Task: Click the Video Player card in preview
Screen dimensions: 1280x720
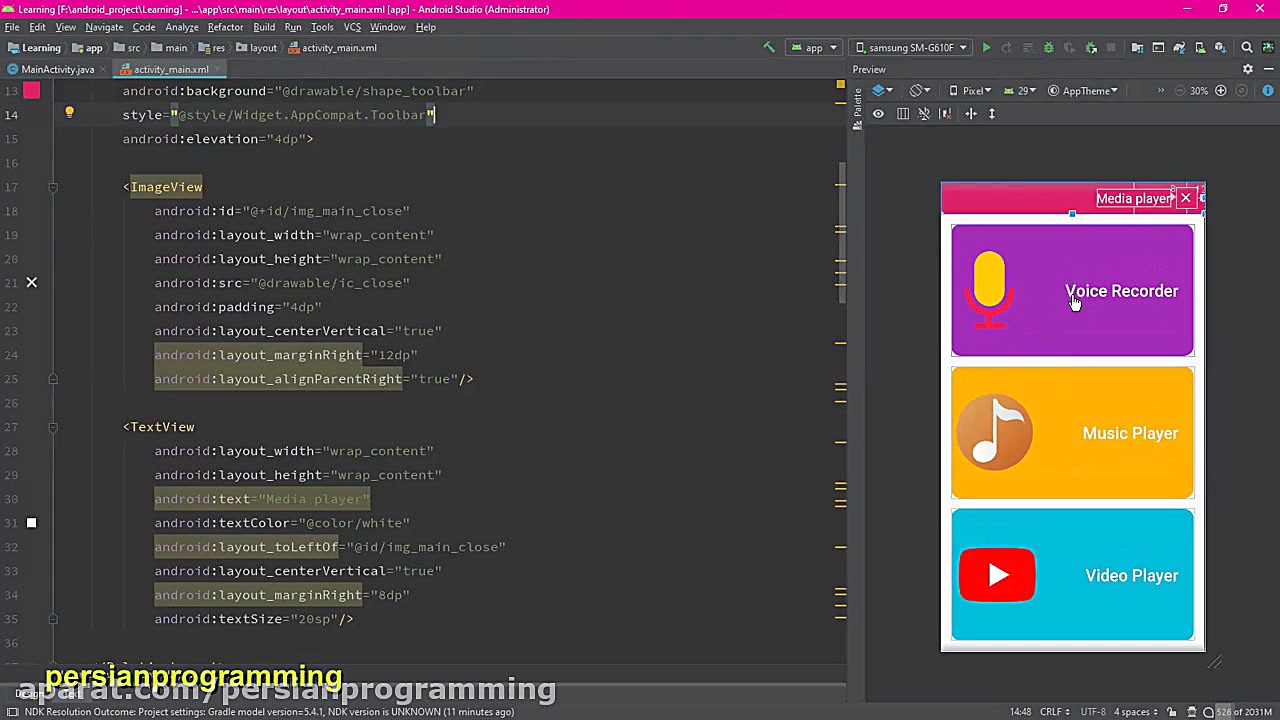Action: coord(1072,575)
